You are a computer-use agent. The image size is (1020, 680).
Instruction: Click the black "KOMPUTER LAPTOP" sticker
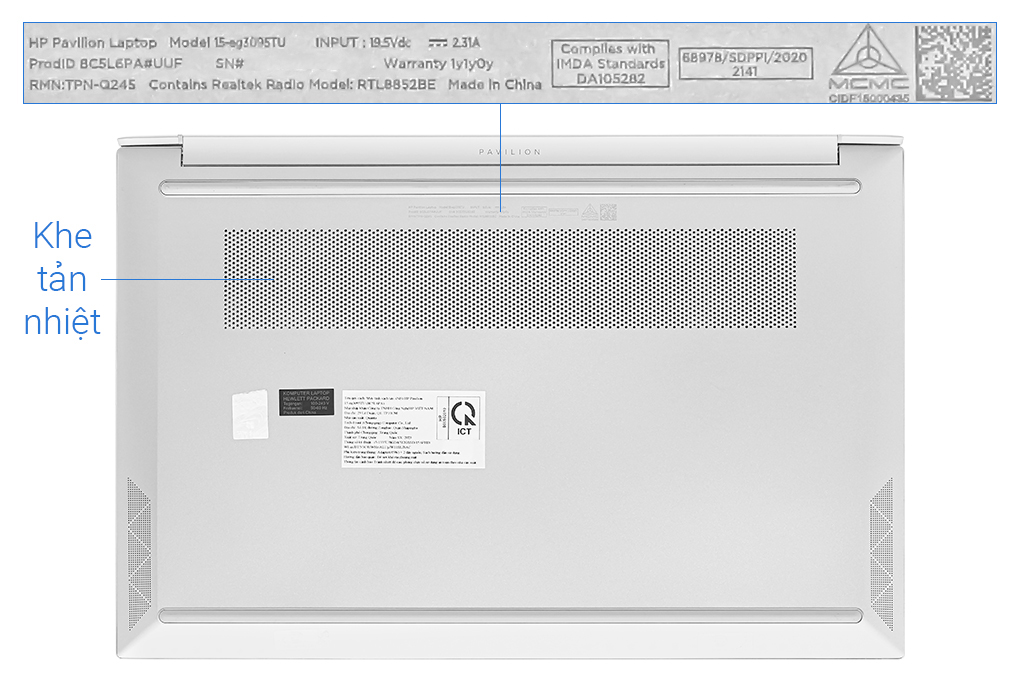(306, 402)
